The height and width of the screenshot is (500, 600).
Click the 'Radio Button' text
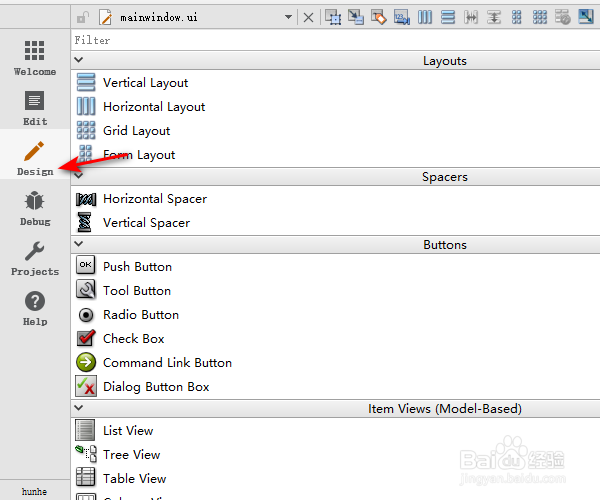click(x=141, y=315)
